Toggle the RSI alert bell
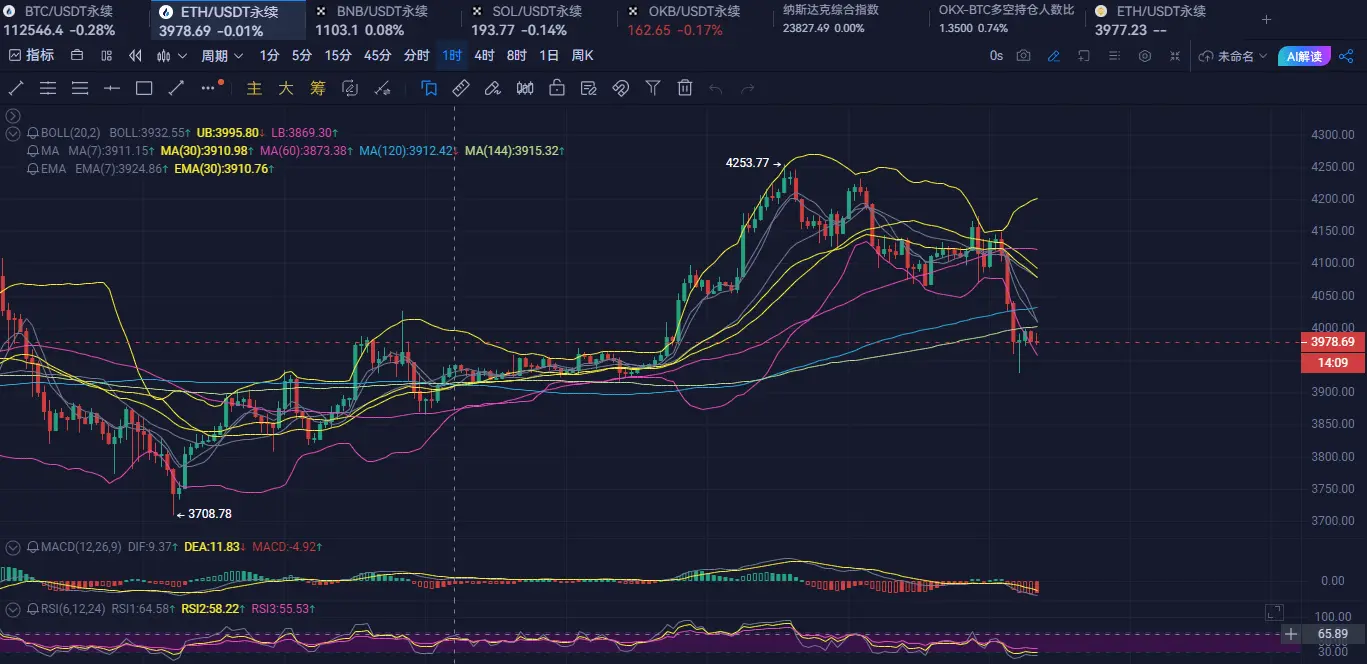This screenshot has width=1367, height=664. [x=34, y=609]
